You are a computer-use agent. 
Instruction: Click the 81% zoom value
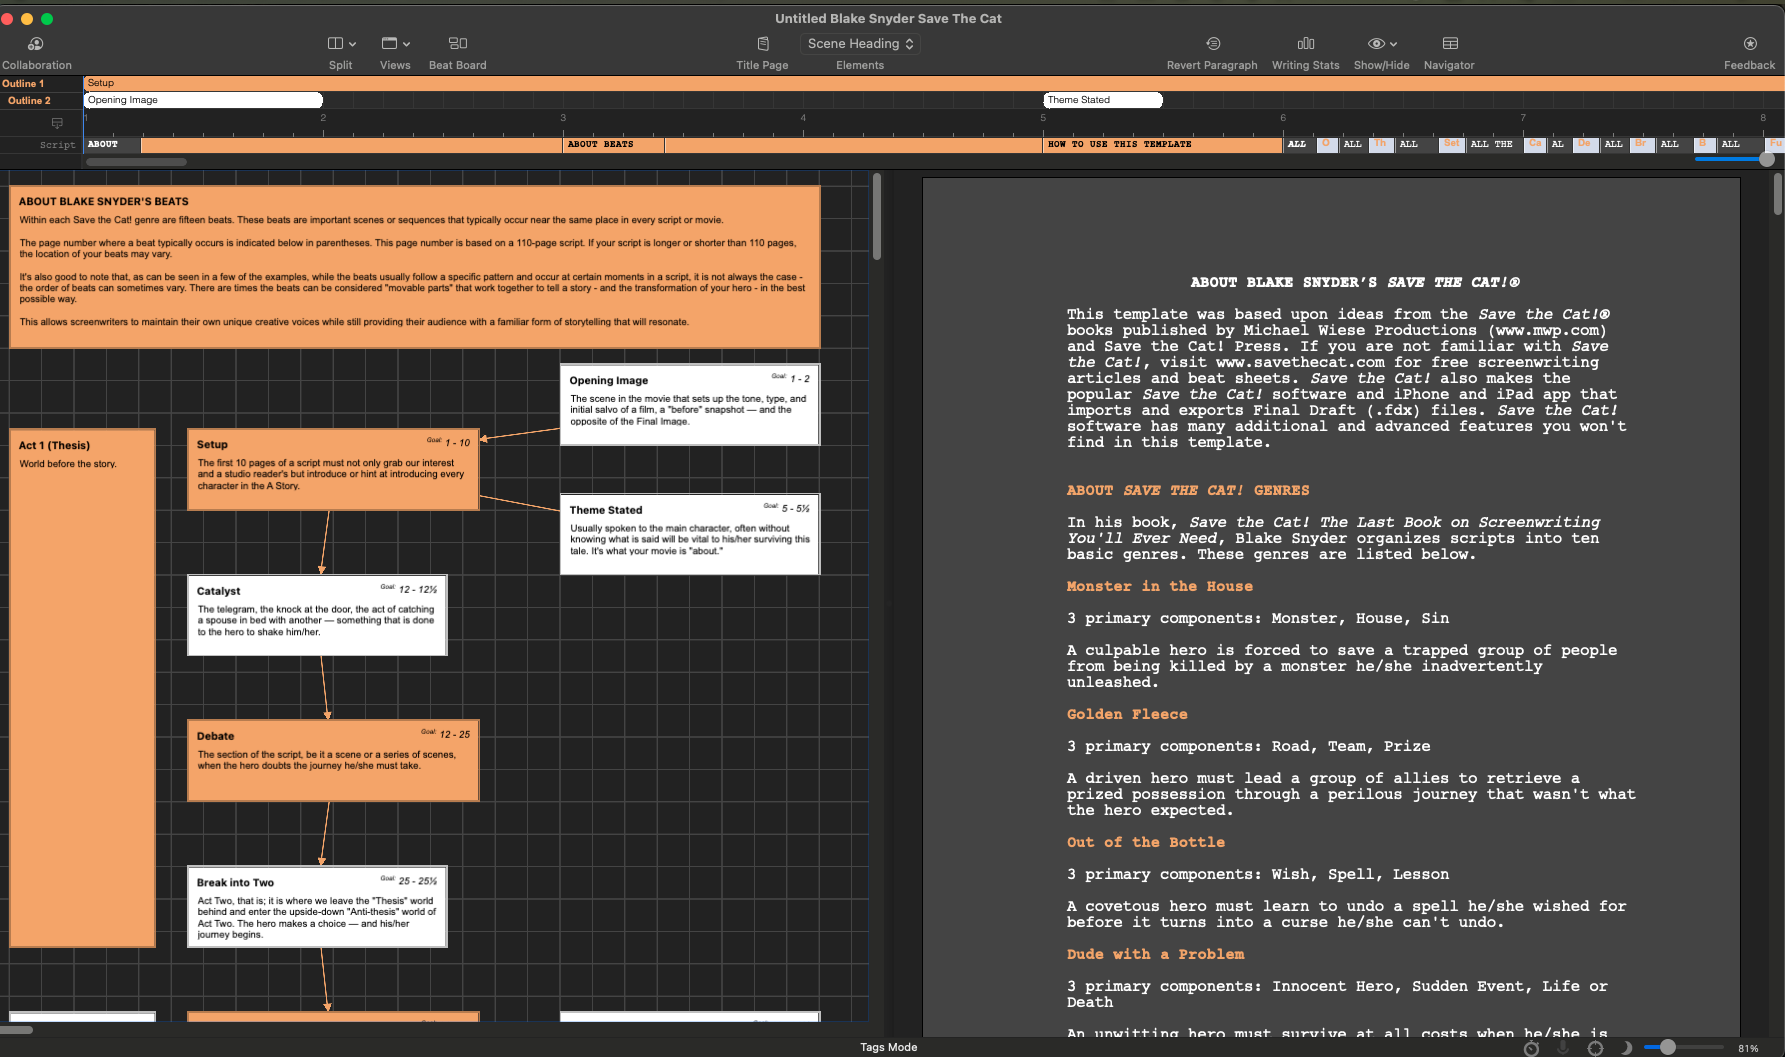pyautogui.click(x=1748, y=1048)
